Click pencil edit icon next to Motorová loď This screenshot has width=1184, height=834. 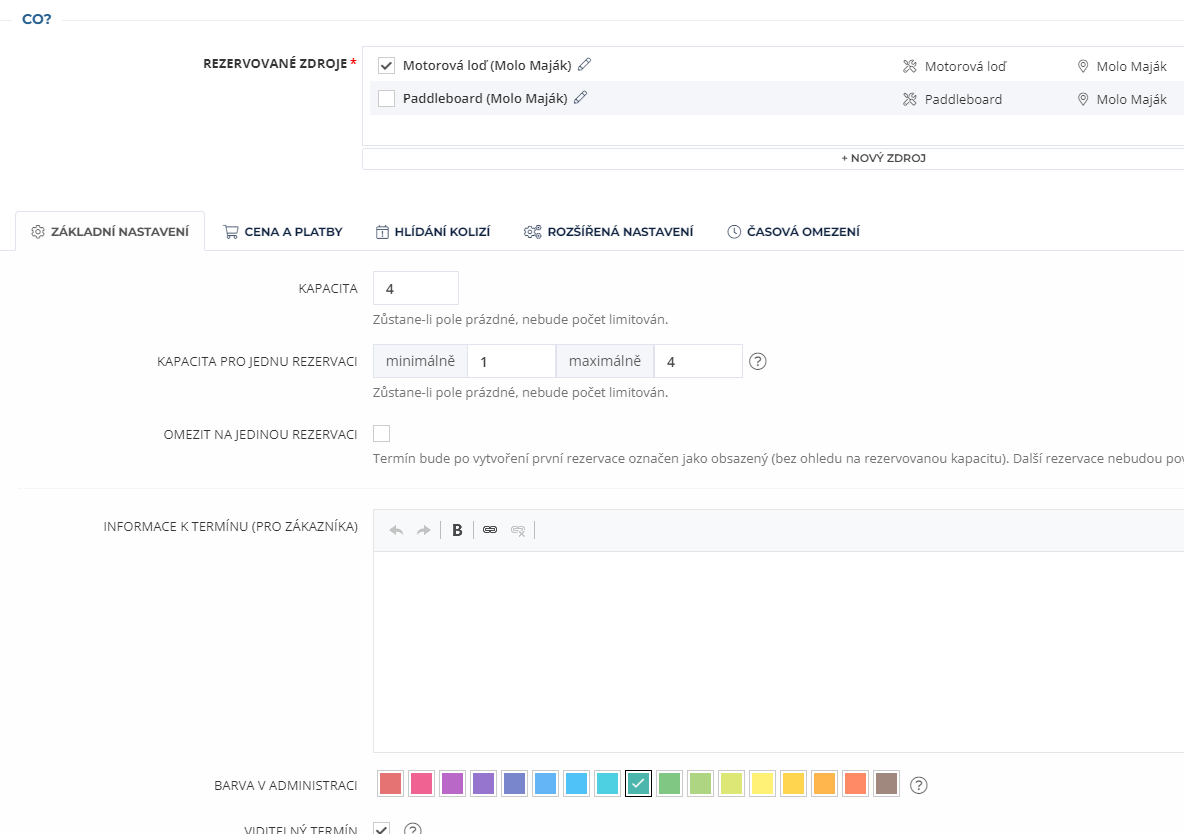[585, 65]
